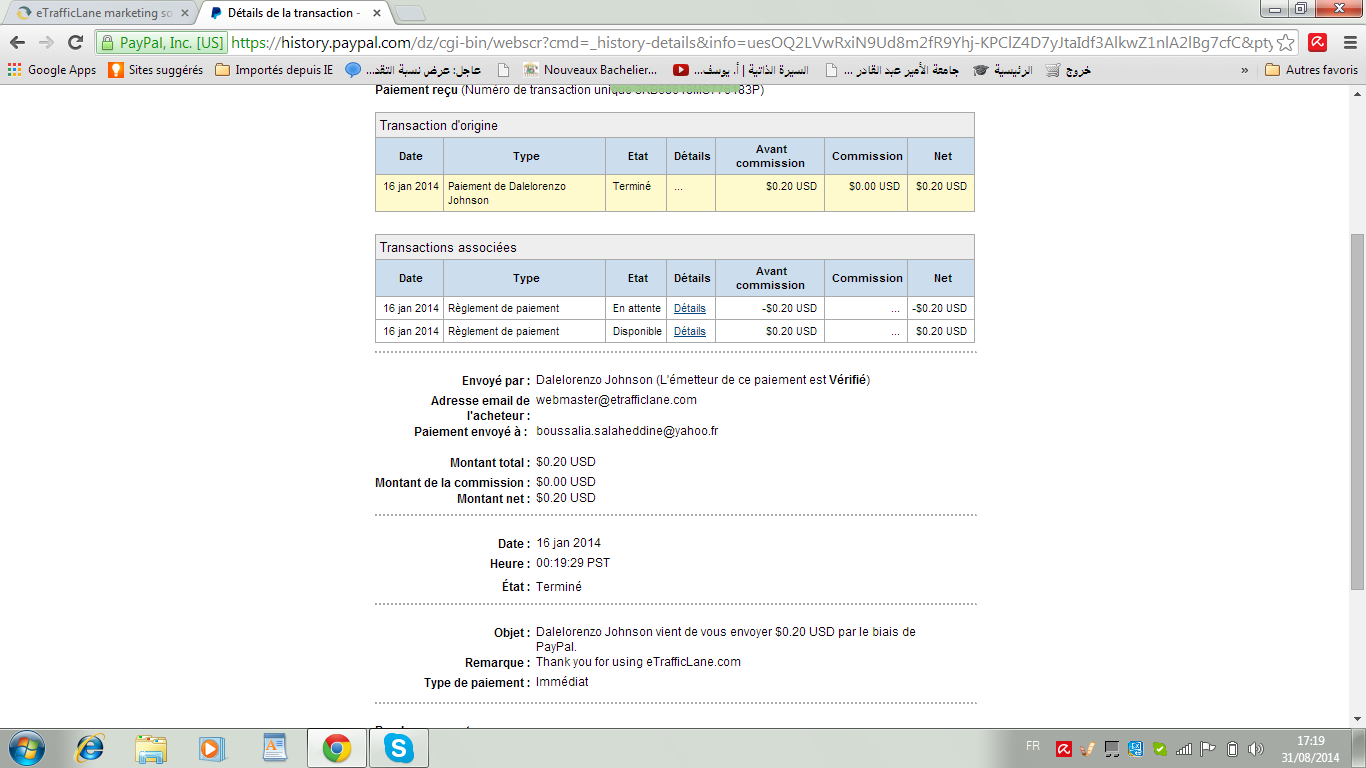1366x768 pixels.
Task: Open the Action Center flag icon
Action: point(1208,748)
